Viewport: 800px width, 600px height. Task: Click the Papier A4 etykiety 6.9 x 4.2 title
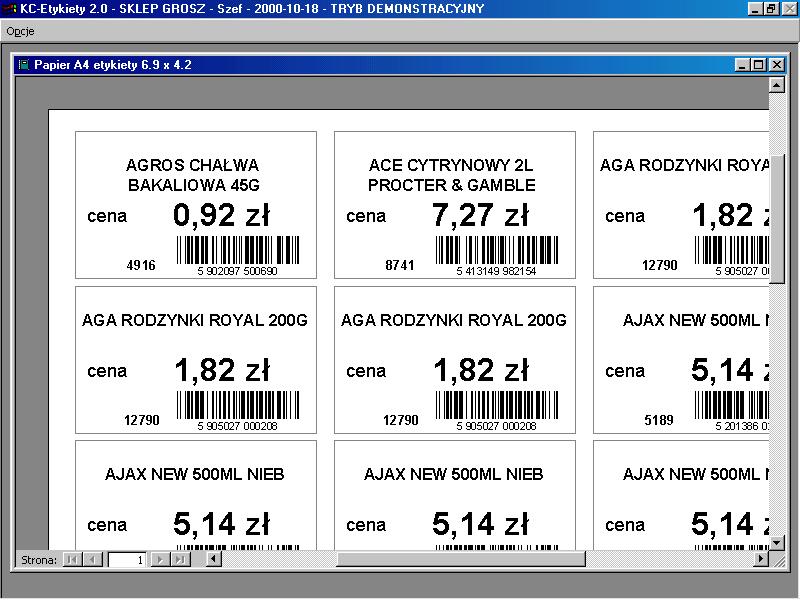pyautogui.click(x=113, y=65)
